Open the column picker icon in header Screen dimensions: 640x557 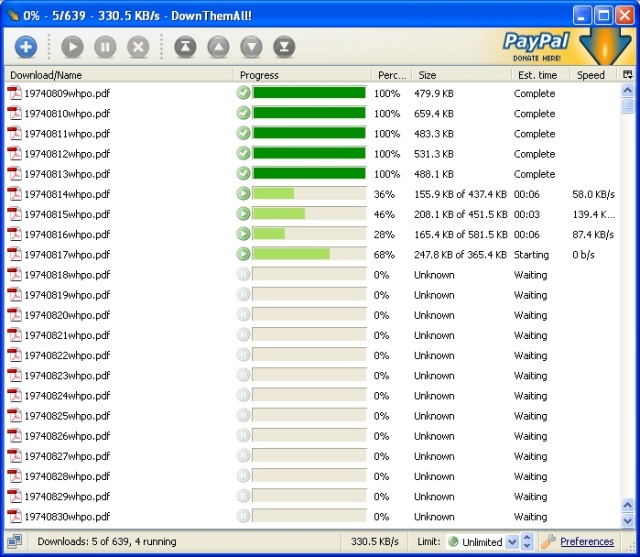click(628, 75)
